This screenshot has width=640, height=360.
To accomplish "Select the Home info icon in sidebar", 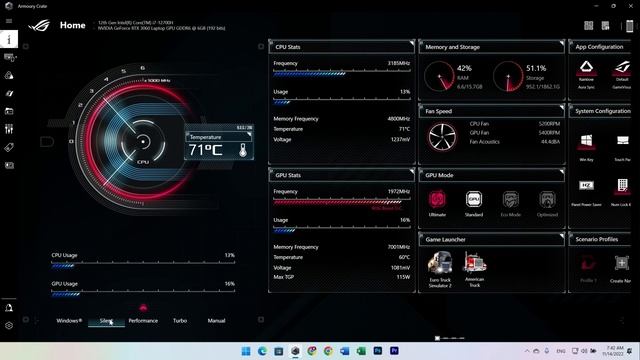I will (x=9, y=39).
